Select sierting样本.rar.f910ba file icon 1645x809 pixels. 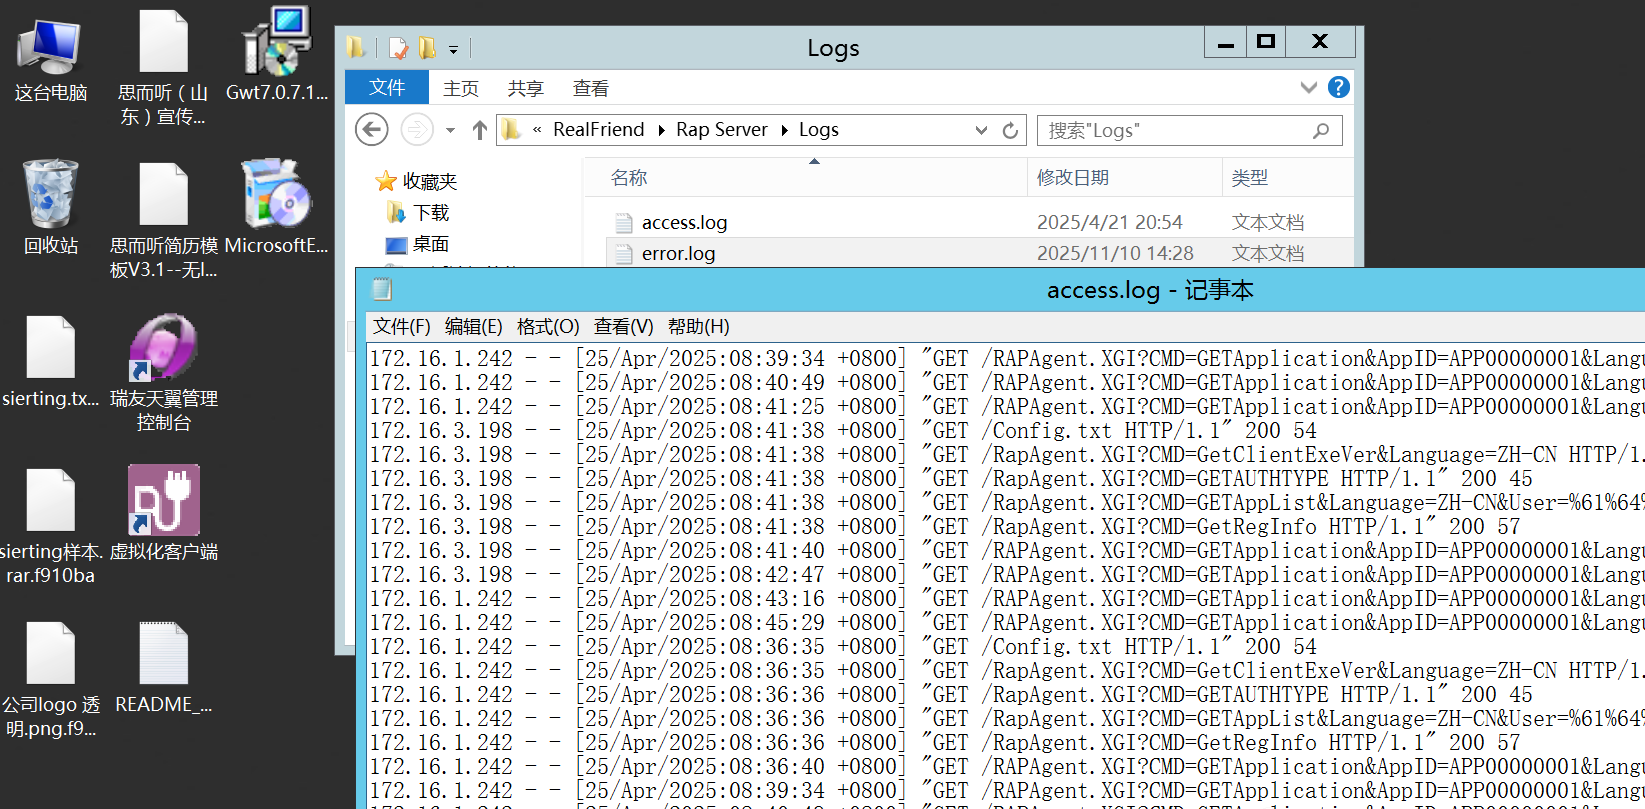click(50, 526)
